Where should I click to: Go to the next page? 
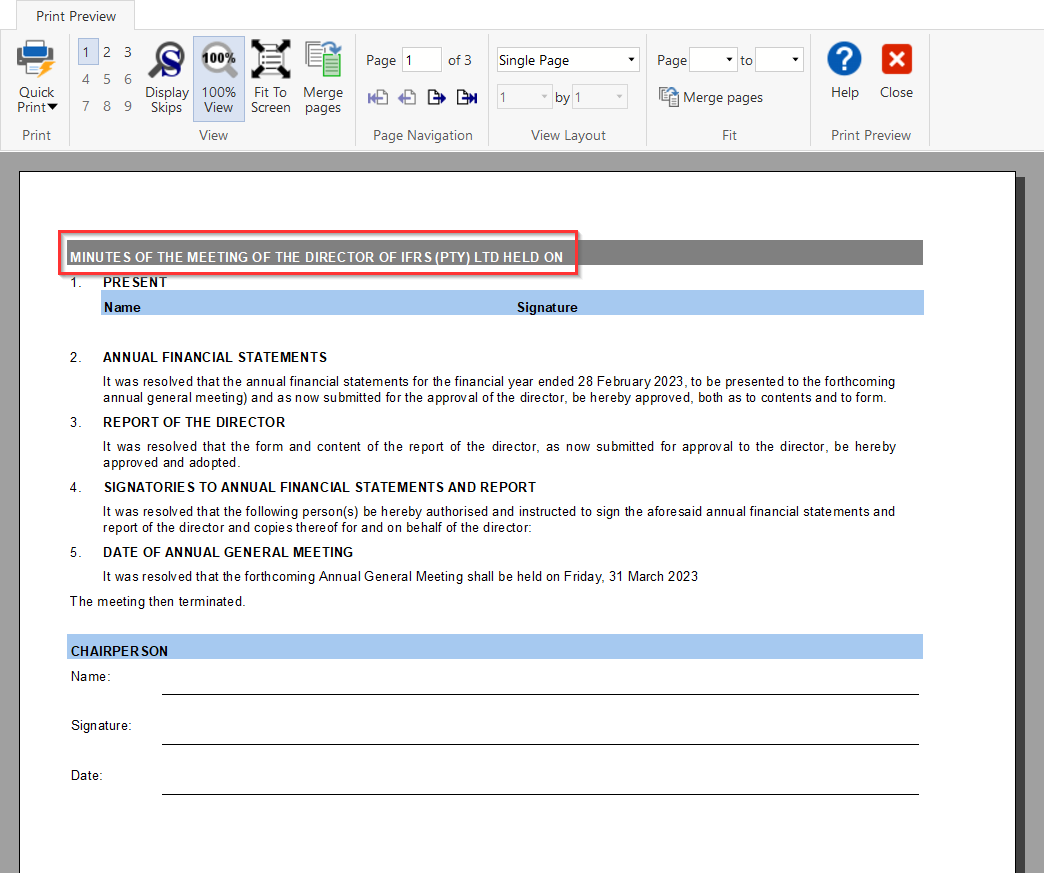[x=436, y=97]
